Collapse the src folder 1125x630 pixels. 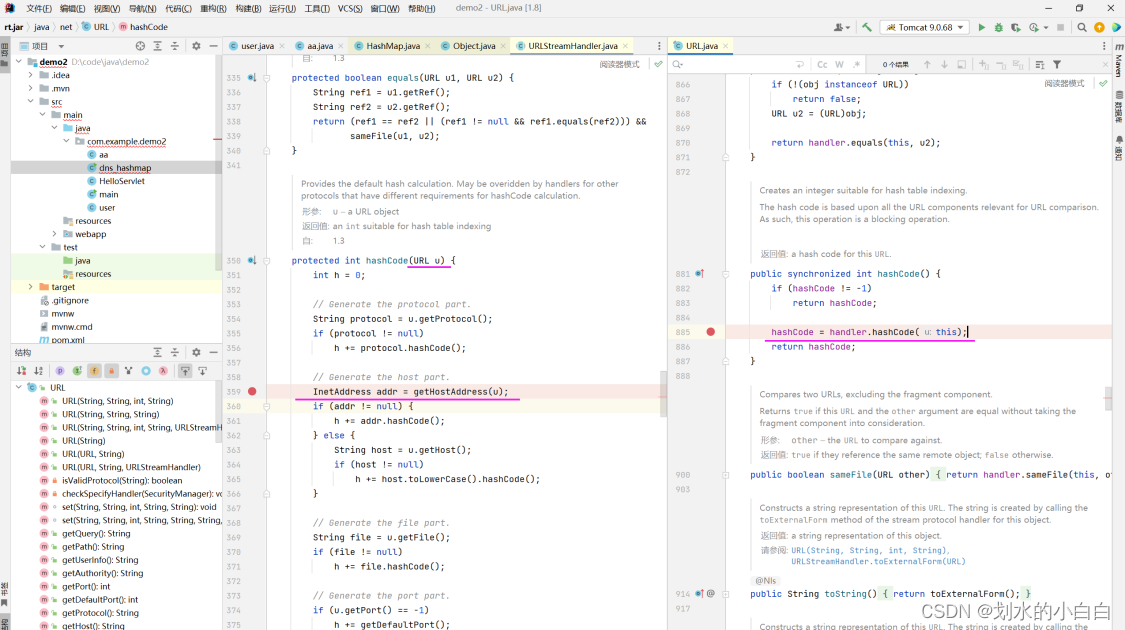(31, 101)
